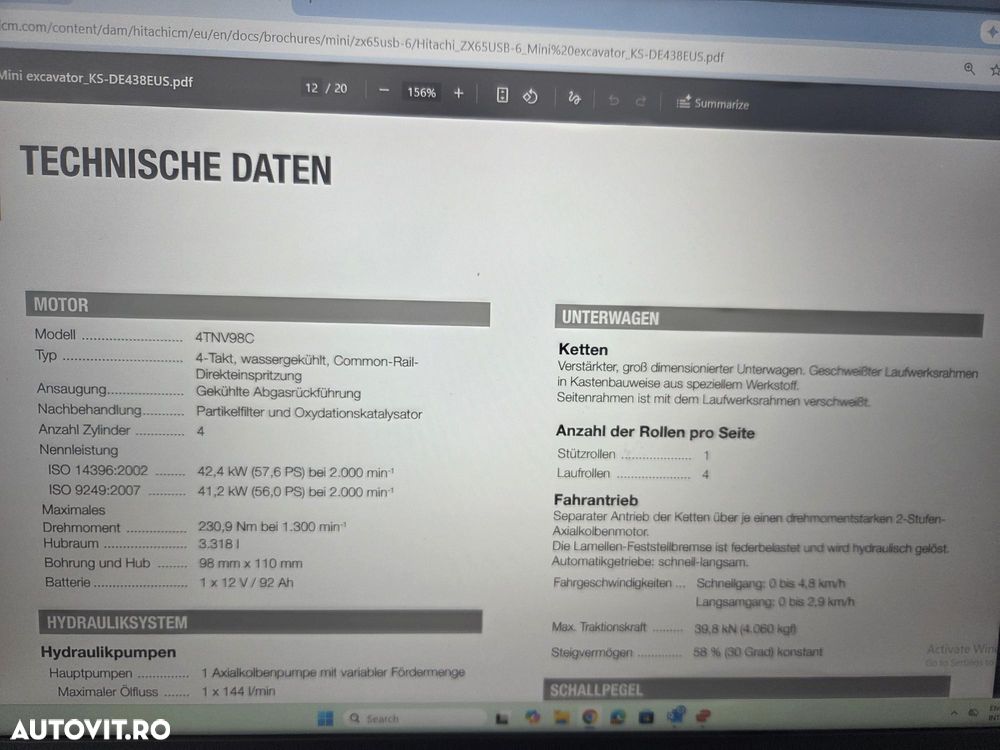The image size is (1000, 750).
Task: Click the browser address bar URL
Action: click(362, 41)
